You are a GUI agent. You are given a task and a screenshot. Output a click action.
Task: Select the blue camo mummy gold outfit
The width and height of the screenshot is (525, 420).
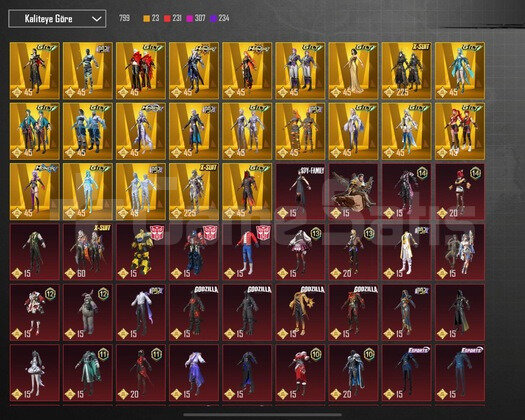click(88, 71)
